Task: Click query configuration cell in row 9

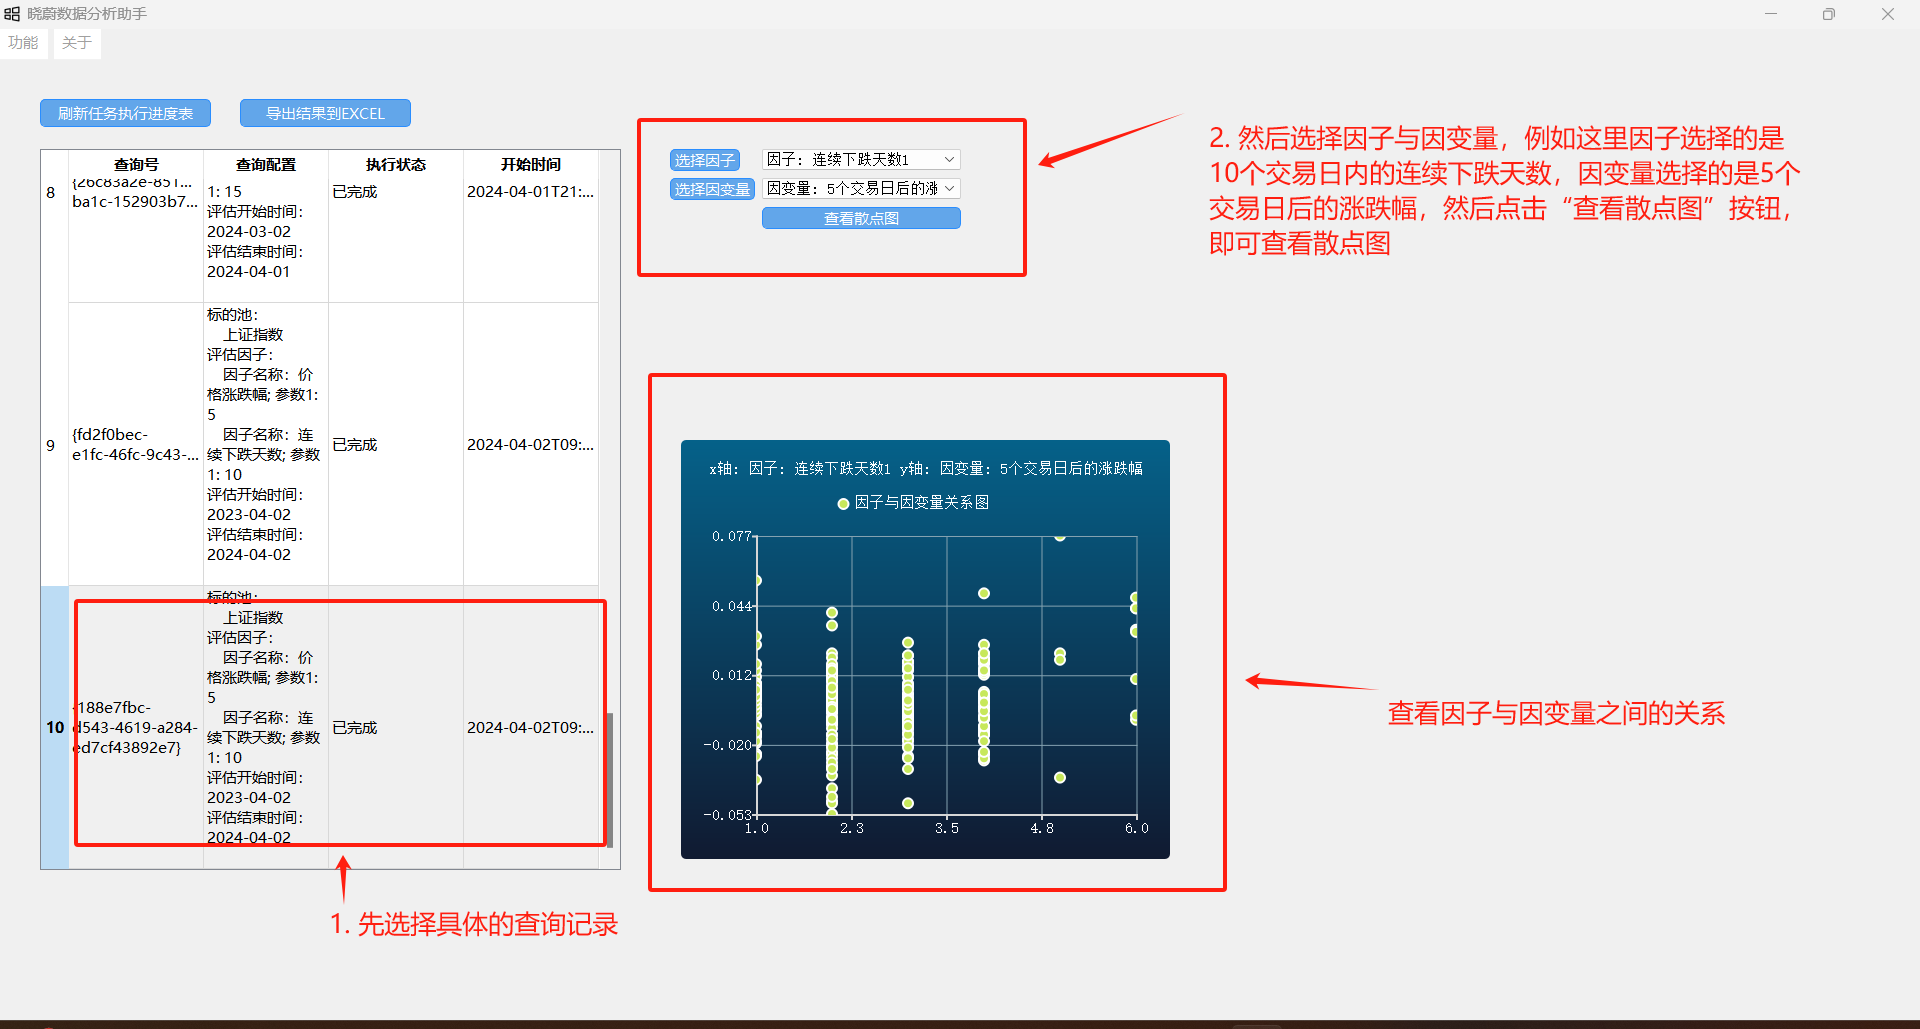Action: click(266, 445)
